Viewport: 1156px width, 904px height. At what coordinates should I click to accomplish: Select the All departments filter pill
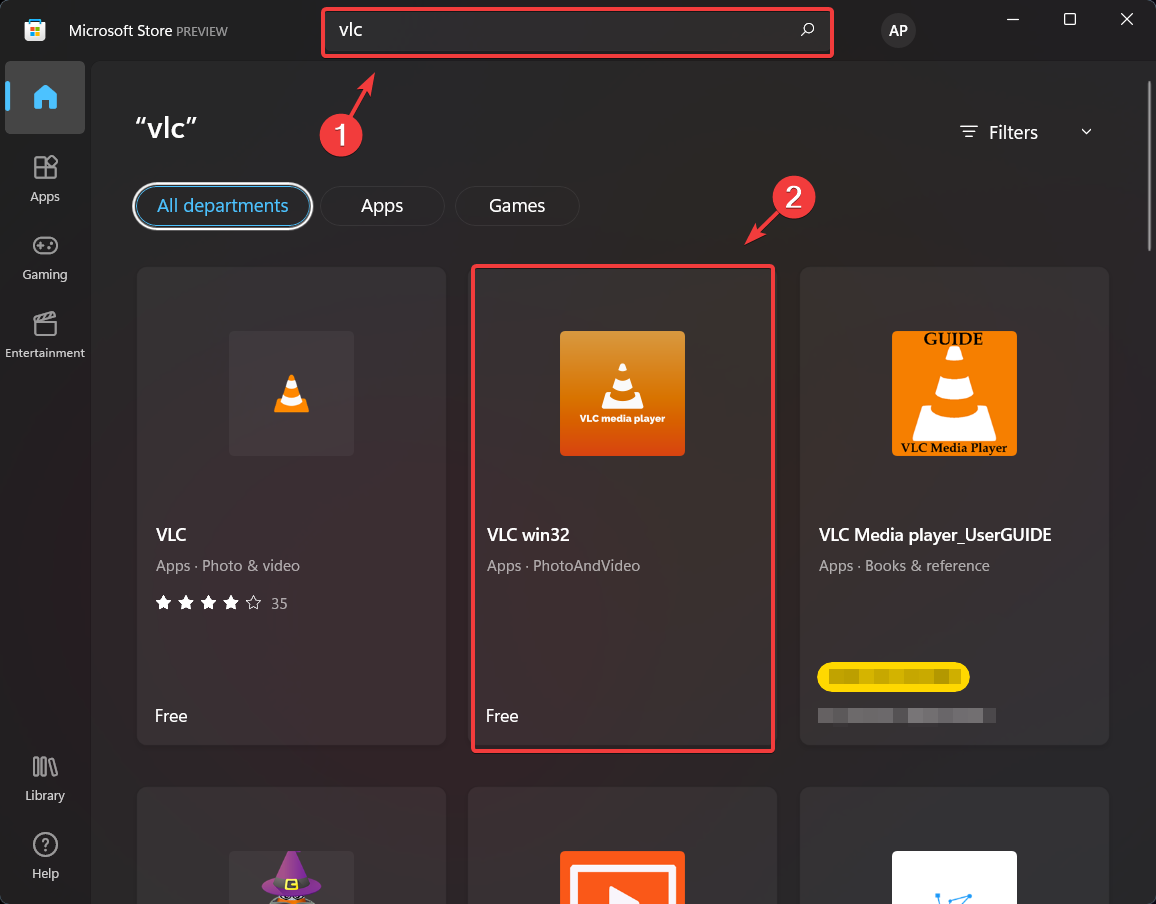click(222, 205)
